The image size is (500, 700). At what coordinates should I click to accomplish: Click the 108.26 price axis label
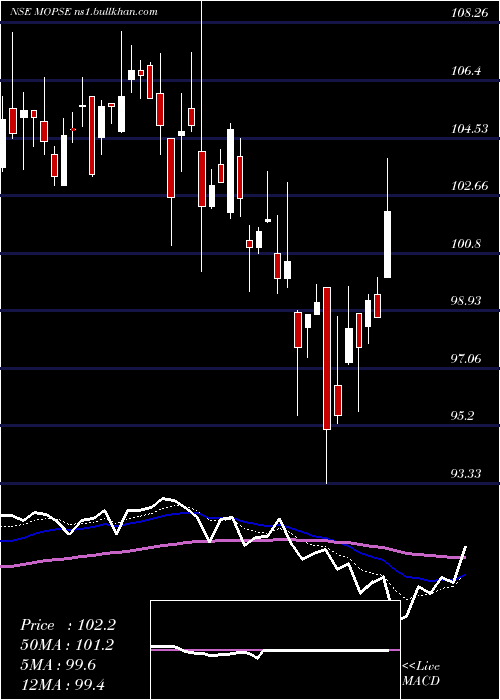pyautogui.click(x=469, y=13)
